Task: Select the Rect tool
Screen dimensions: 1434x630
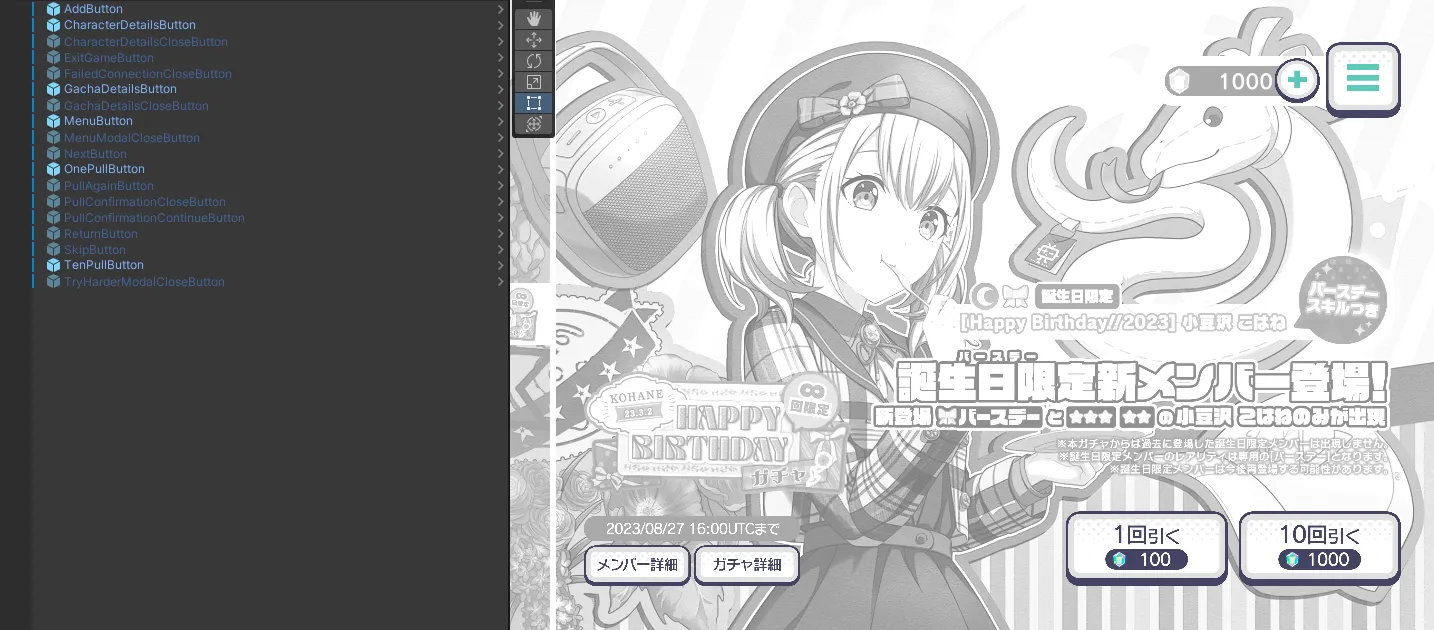Action: (x=534, y=102)
